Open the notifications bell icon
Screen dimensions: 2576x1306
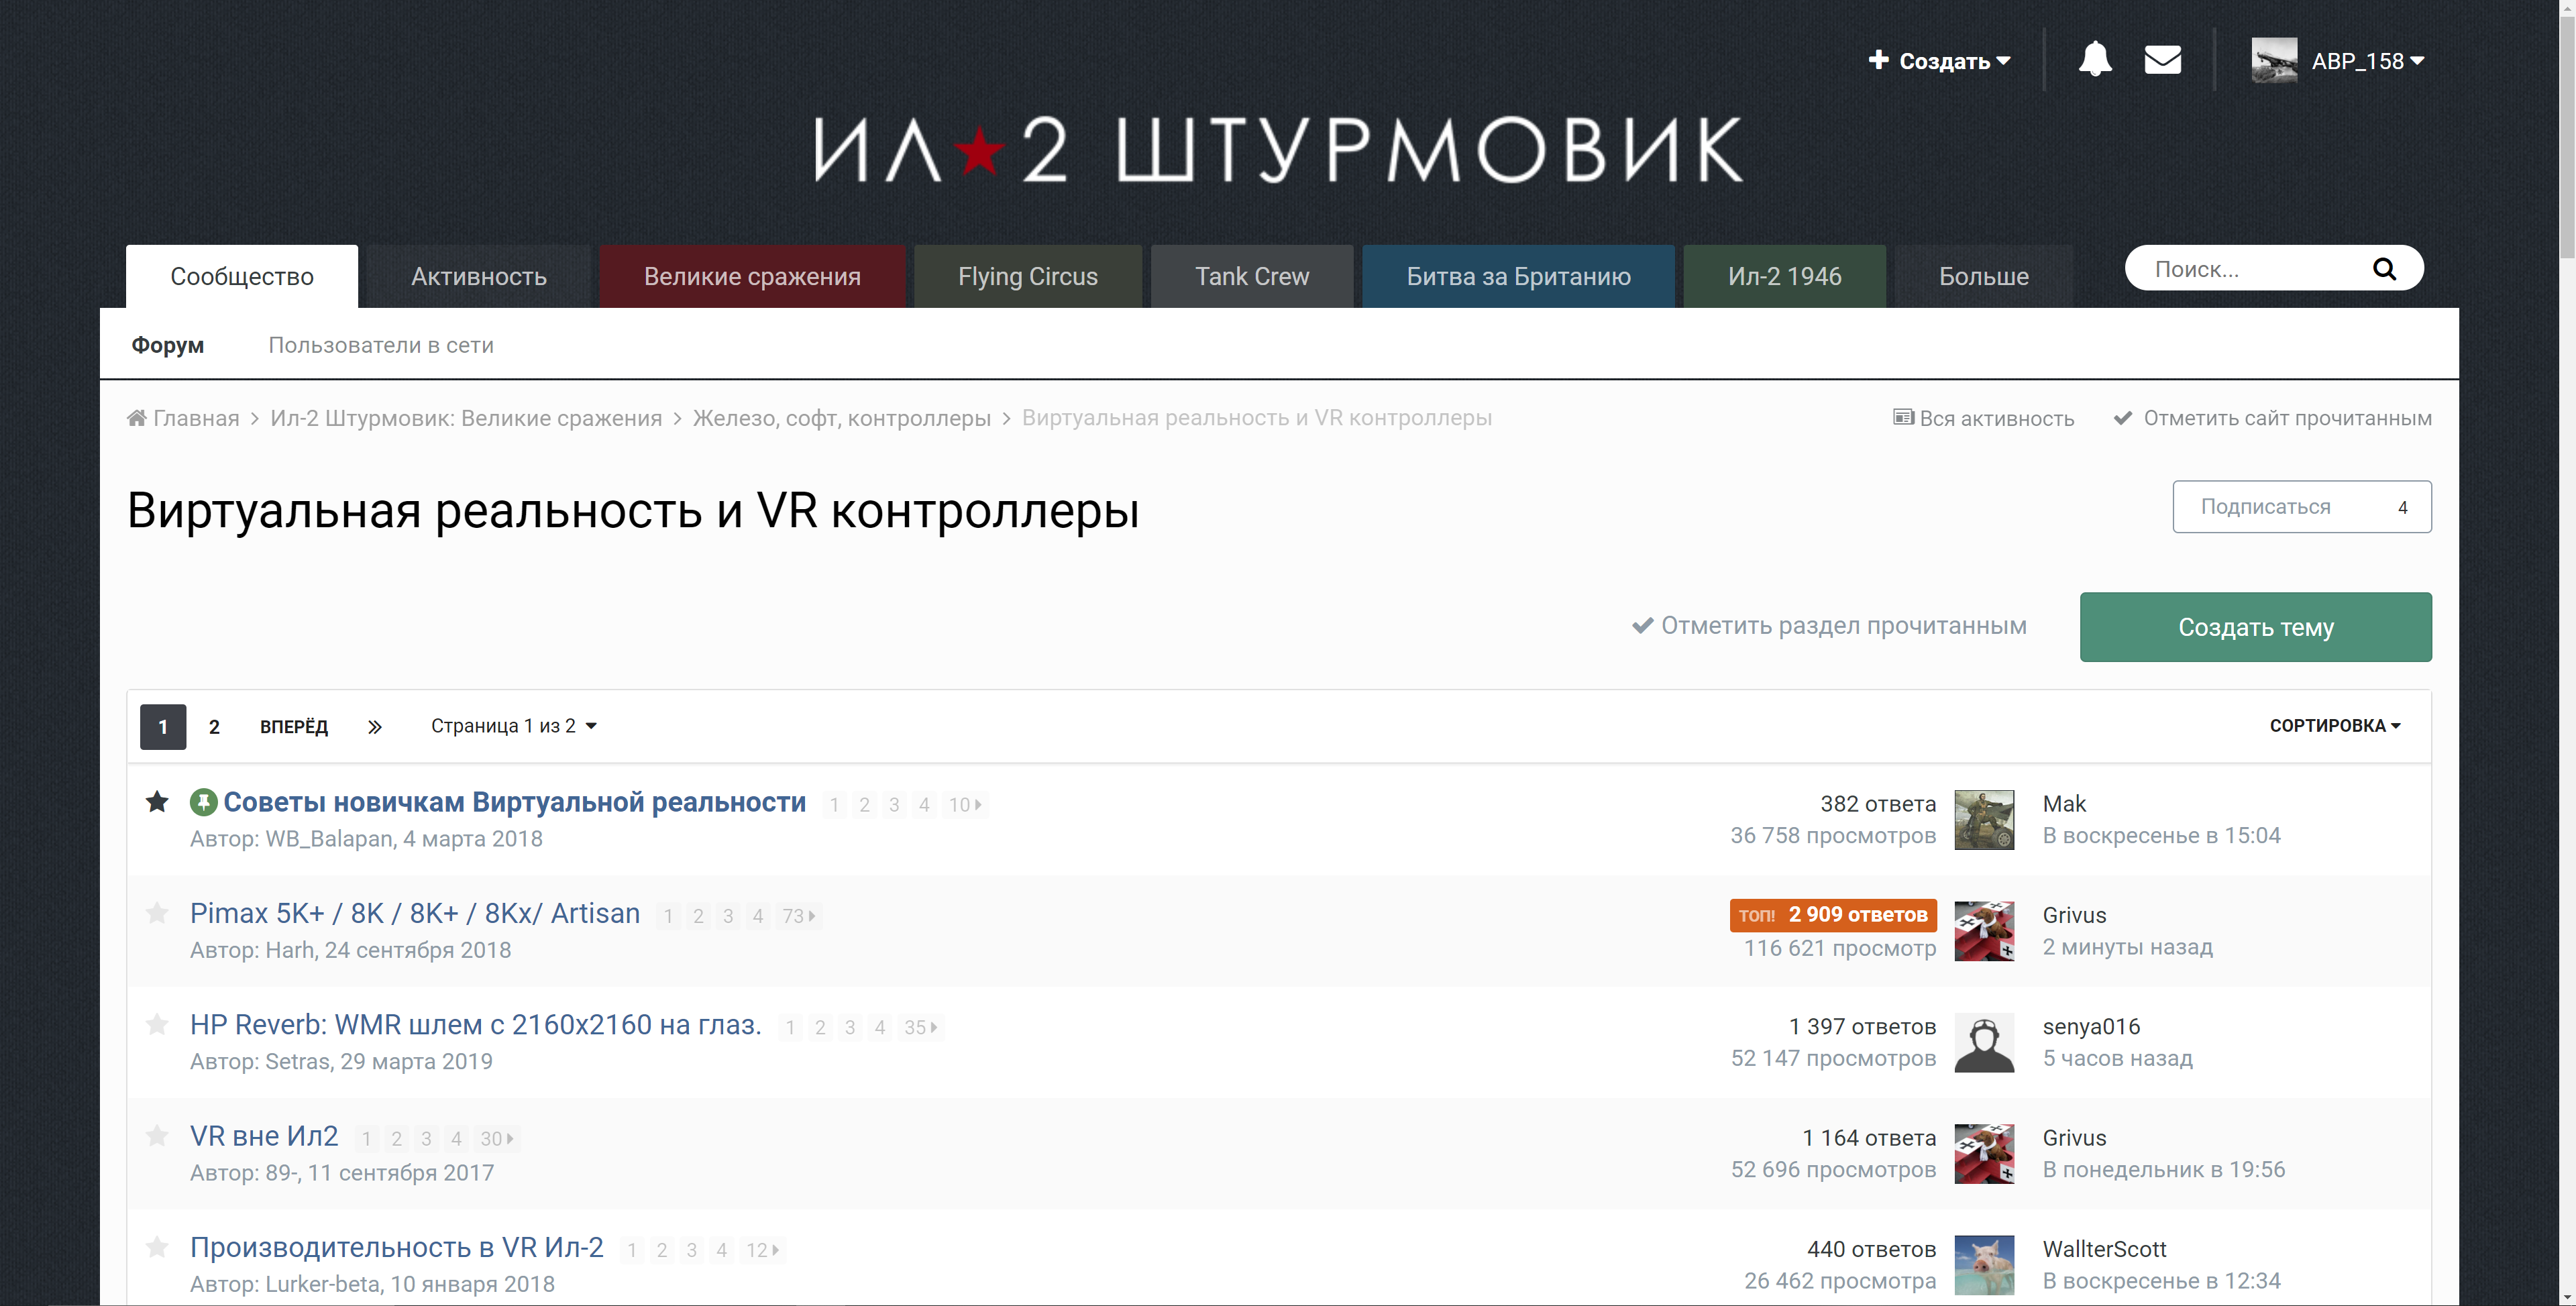2094,59
